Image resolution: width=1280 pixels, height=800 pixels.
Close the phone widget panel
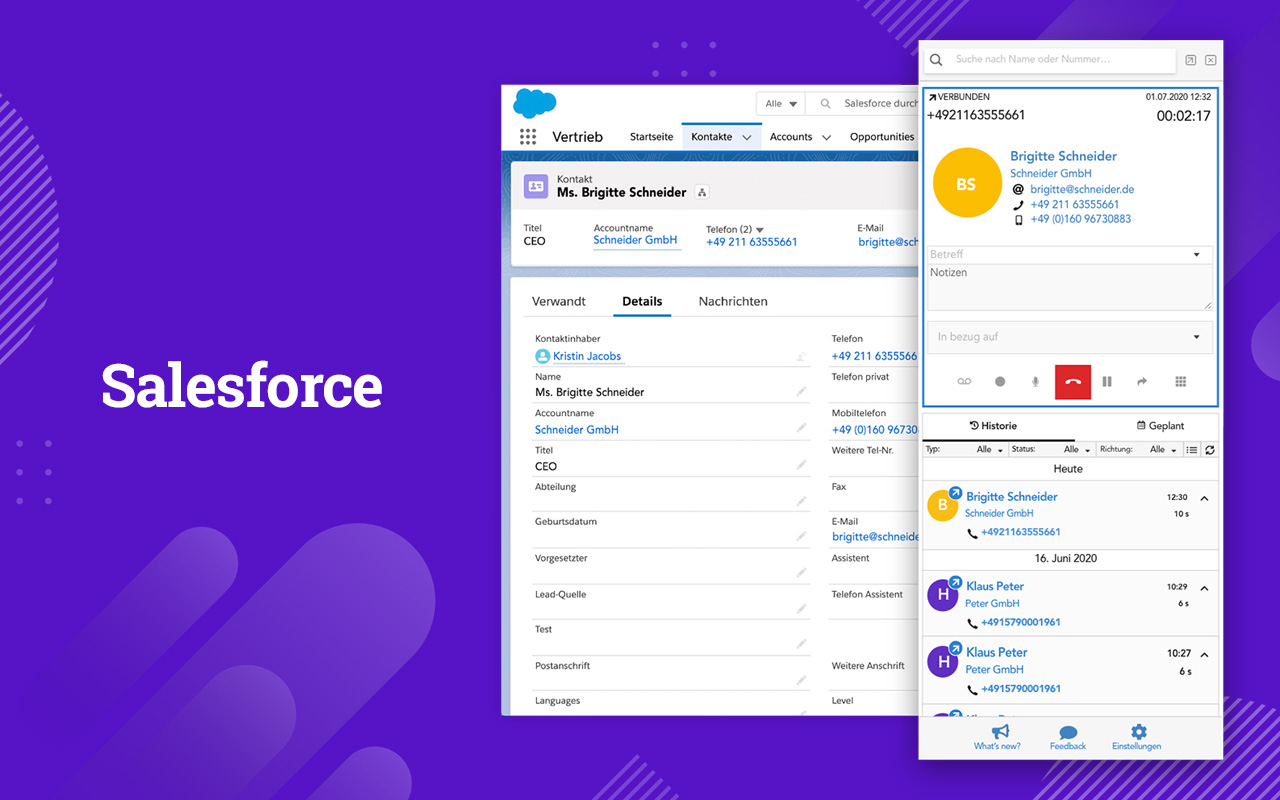1210,60
